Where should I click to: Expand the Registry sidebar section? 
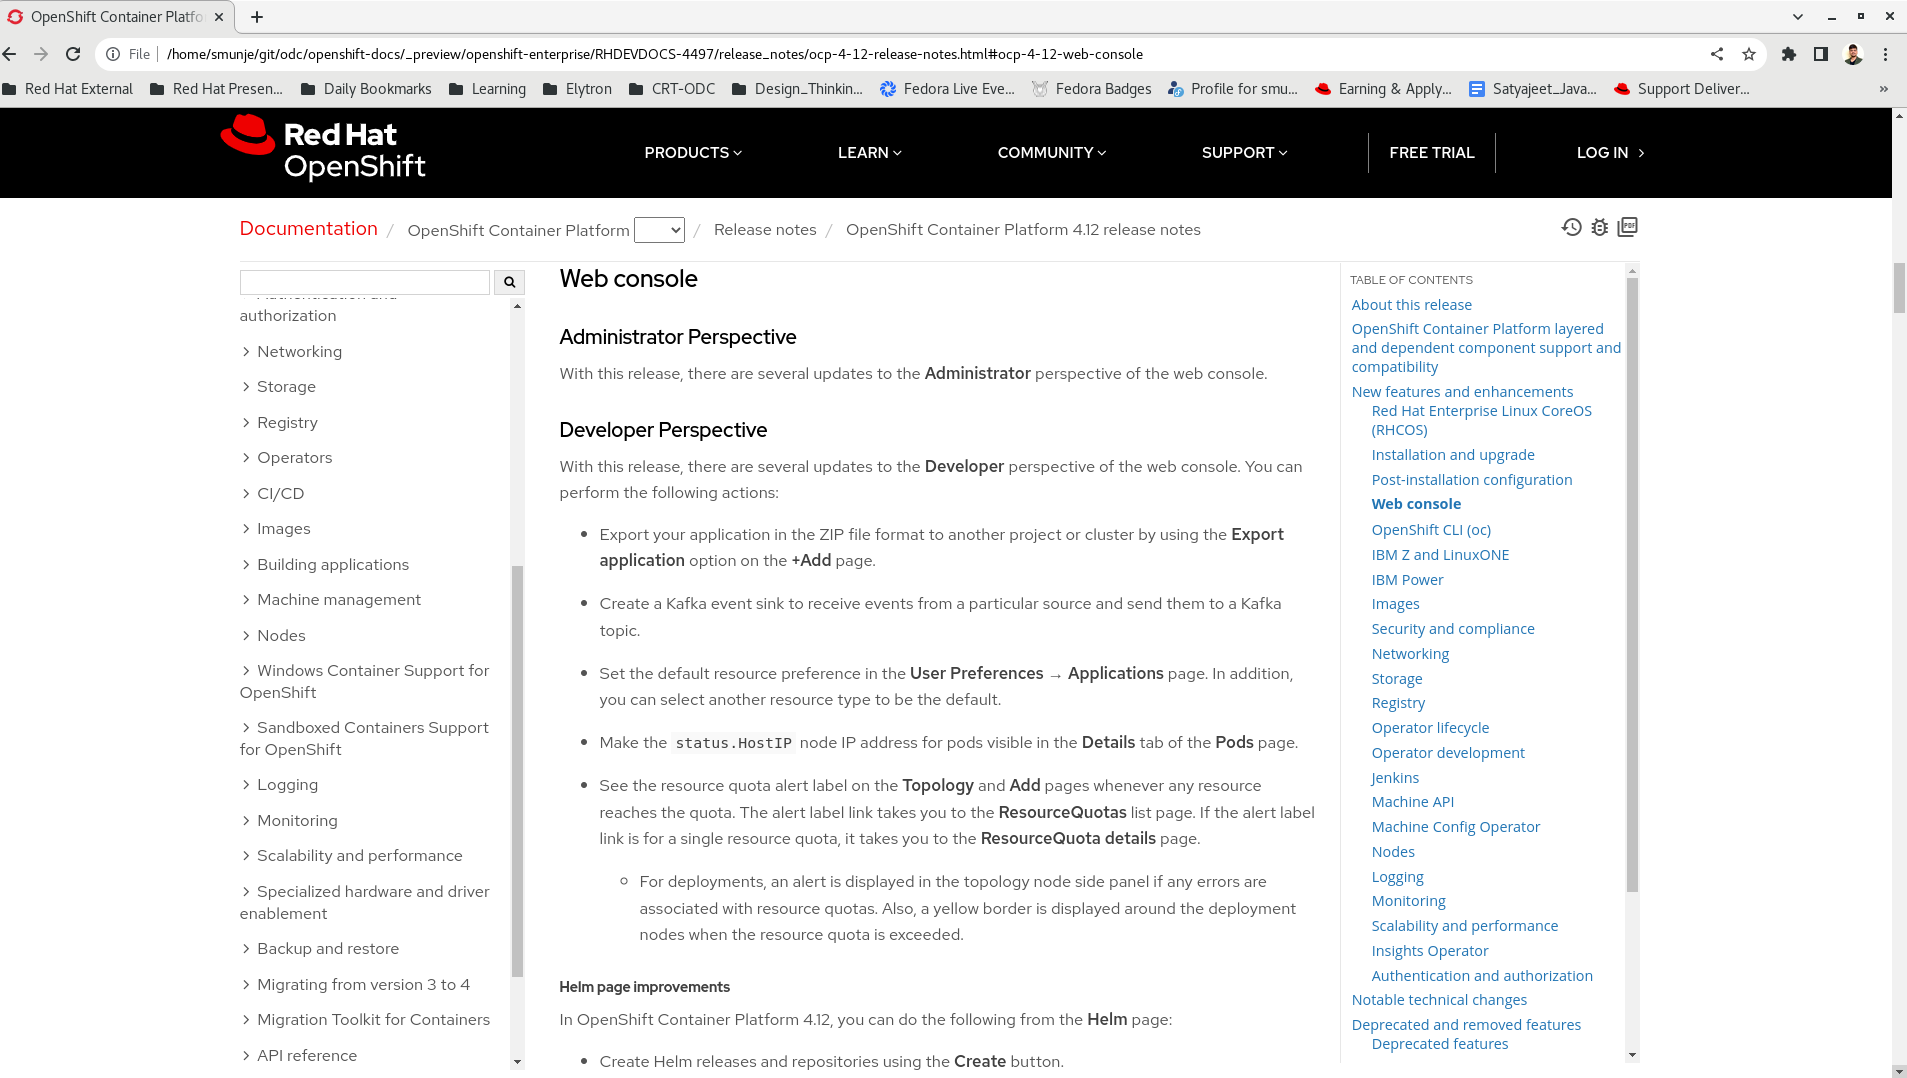point(279,423)
